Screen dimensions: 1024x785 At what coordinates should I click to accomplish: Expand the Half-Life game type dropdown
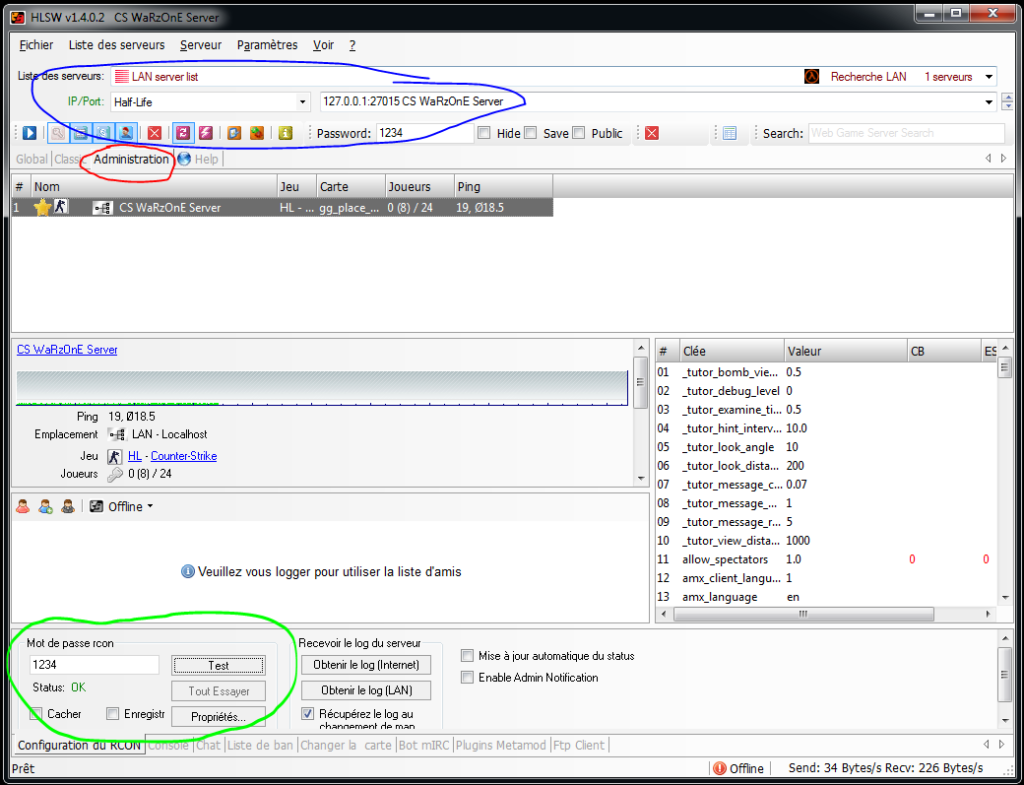click(x=303, y=102)
